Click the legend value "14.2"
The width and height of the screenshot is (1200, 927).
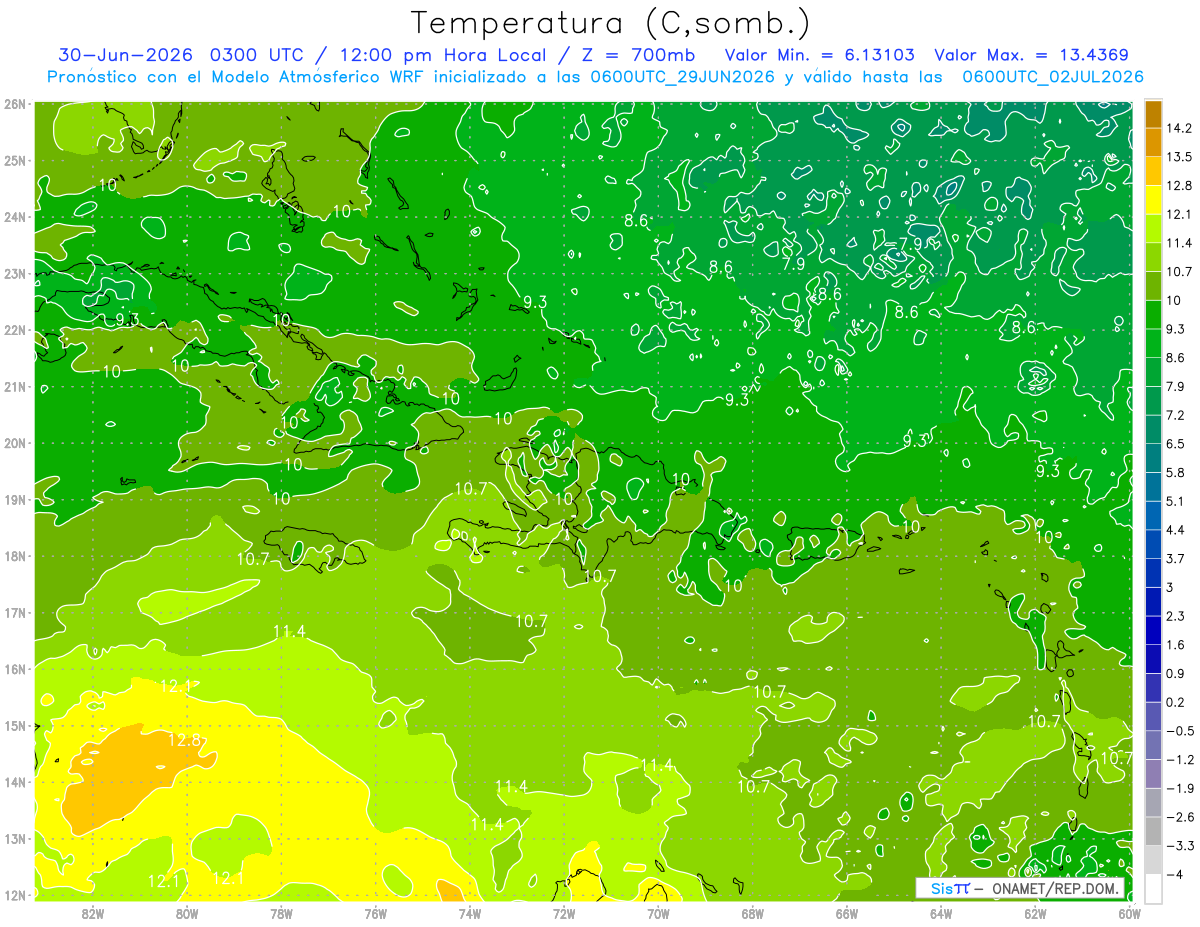1180,128
